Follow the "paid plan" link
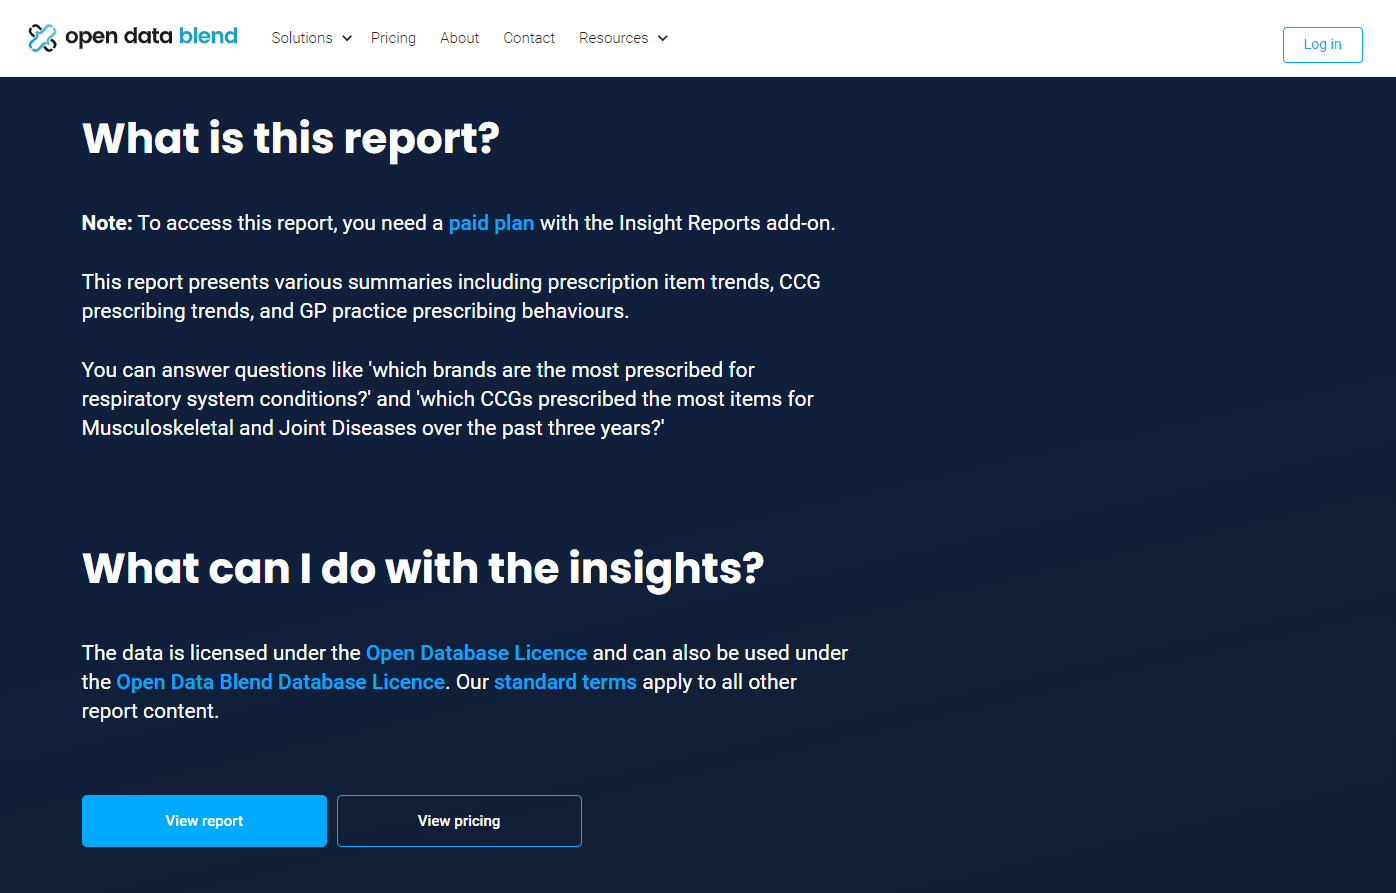The image size is (1396, 893). point(491,223)
